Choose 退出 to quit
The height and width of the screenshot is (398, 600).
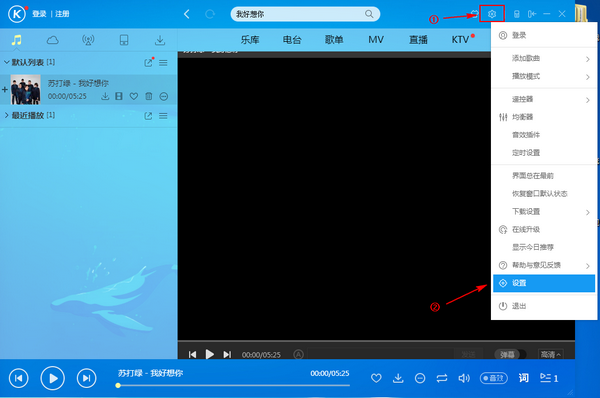pyautogui.click(x=543, y=306)
